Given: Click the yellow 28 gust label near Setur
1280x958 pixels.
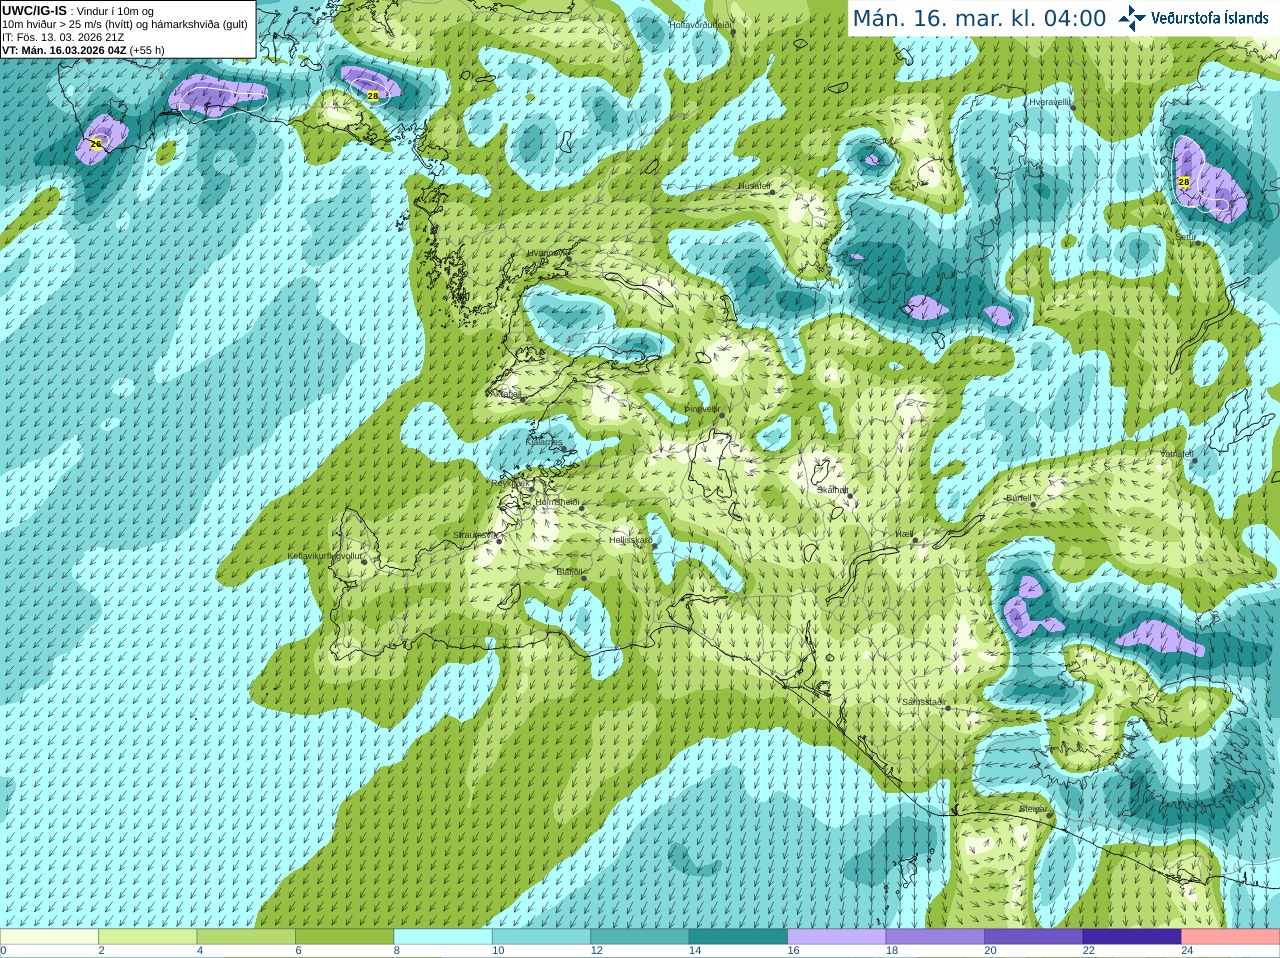Looking at the screenshot, I should 1184,182.
